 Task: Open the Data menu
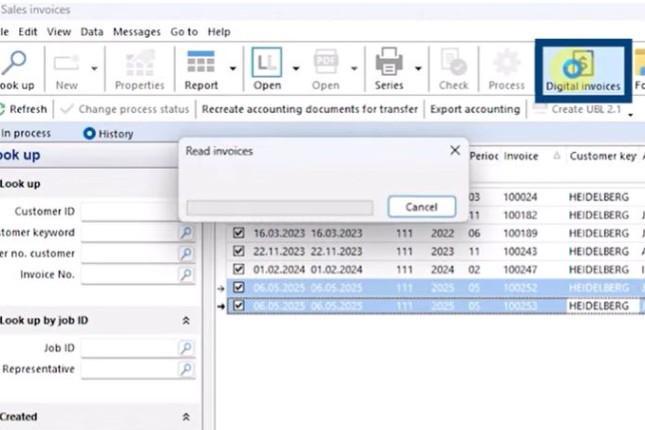(x=92, y=32)
